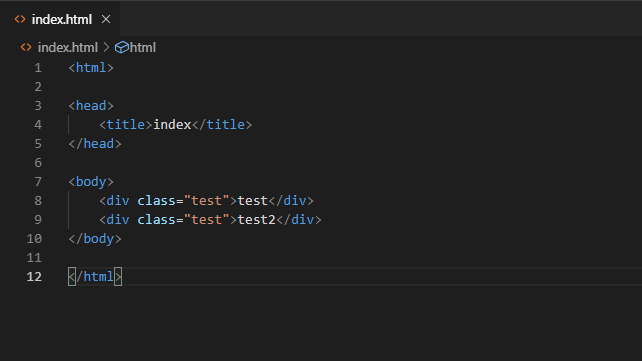Click line number 7 in the gutter

[38, 181]
